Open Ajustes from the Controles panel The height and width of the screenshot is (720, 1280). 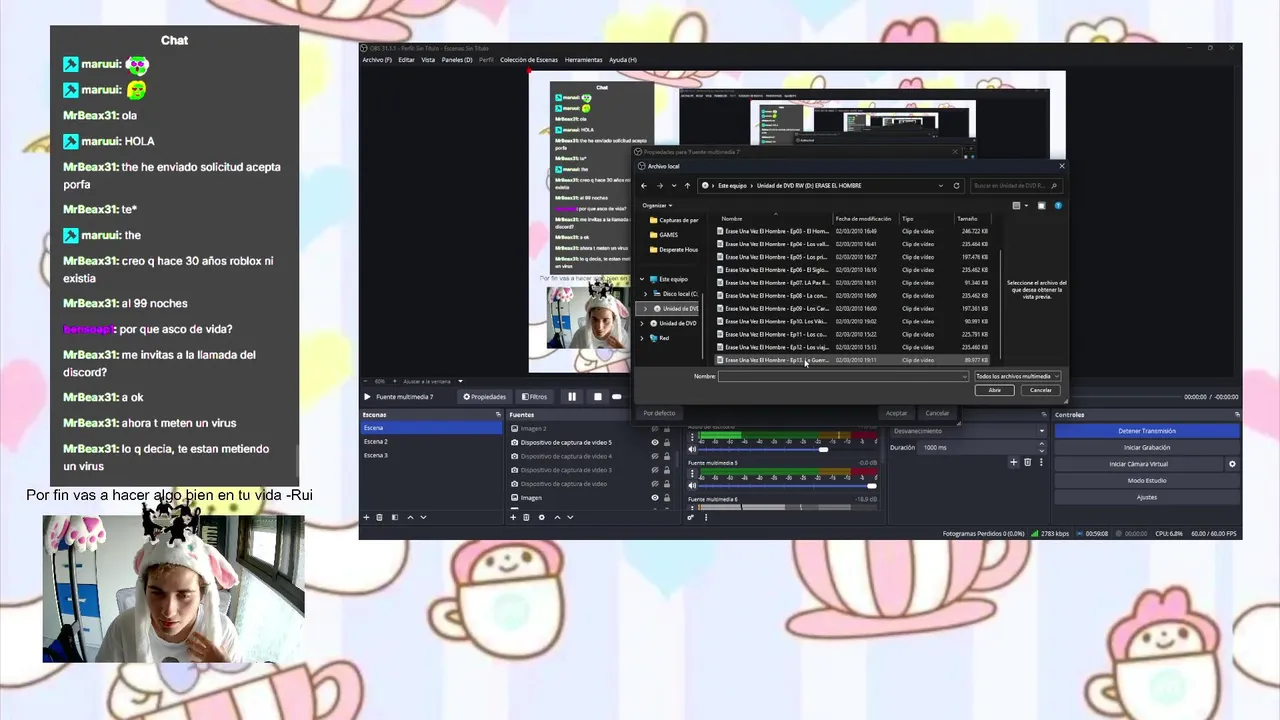coord(1147,497)
